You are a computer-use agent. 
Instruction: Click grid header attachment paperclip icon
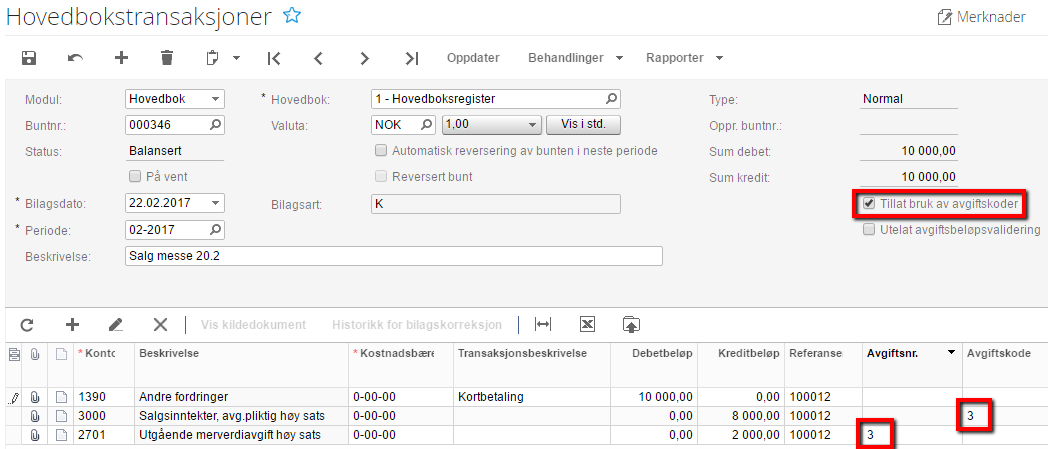[x=35, y=354]
